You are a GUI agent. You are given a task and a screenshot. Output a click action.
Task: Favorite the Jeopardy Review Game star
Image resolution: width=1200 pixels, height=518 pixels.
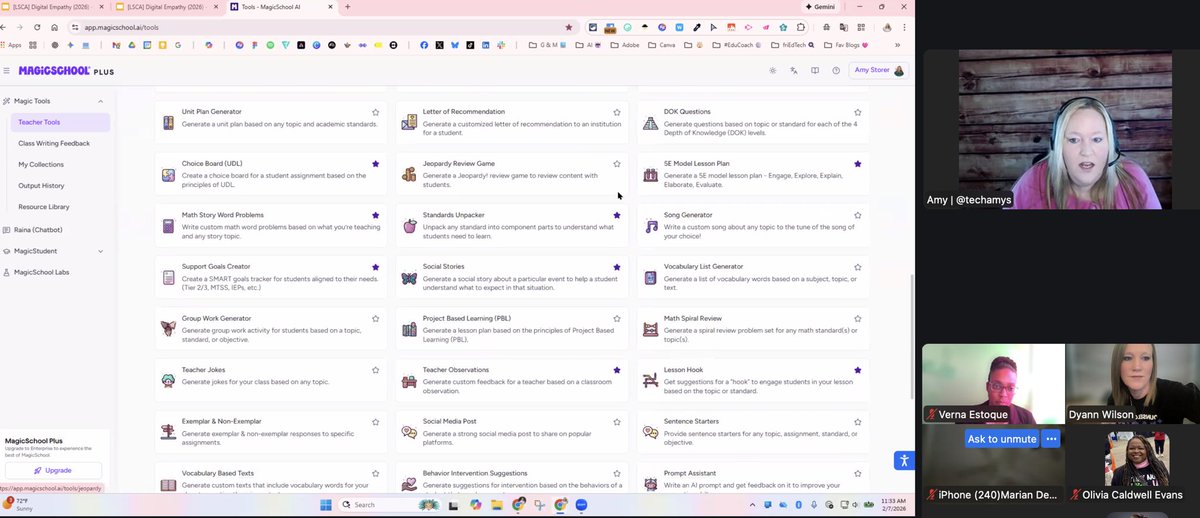(617, 163)
